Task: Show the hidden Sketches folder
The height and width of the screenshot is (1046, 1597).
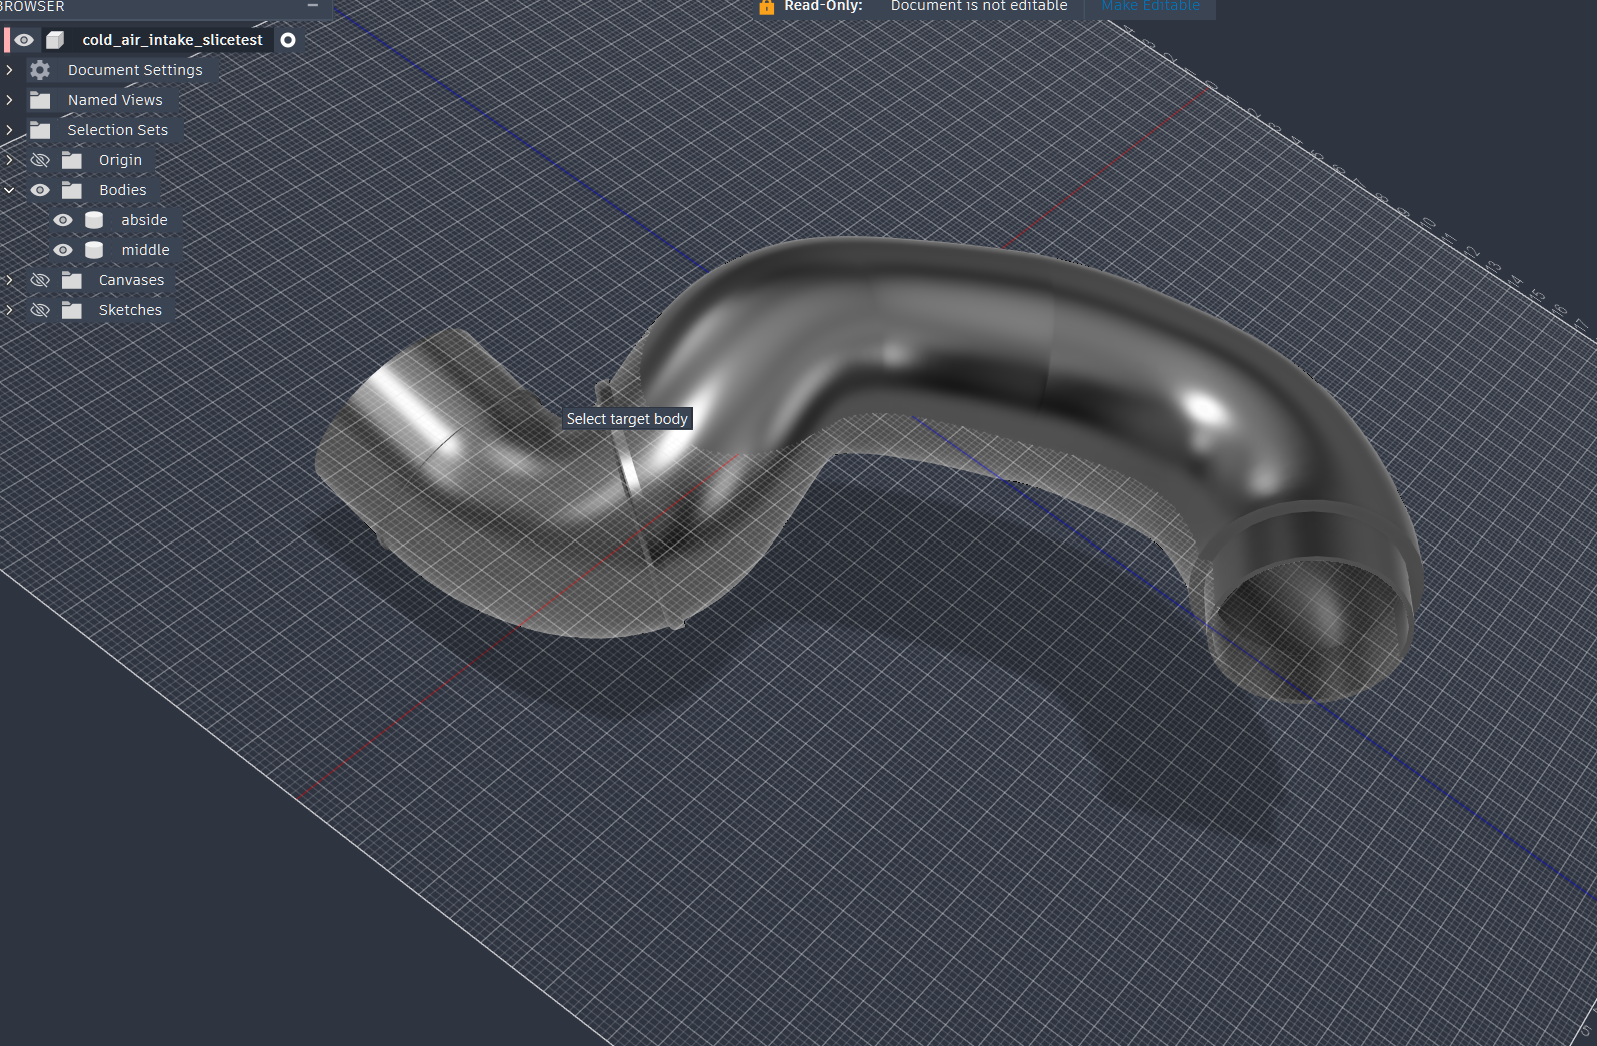Action: [40, 310]
